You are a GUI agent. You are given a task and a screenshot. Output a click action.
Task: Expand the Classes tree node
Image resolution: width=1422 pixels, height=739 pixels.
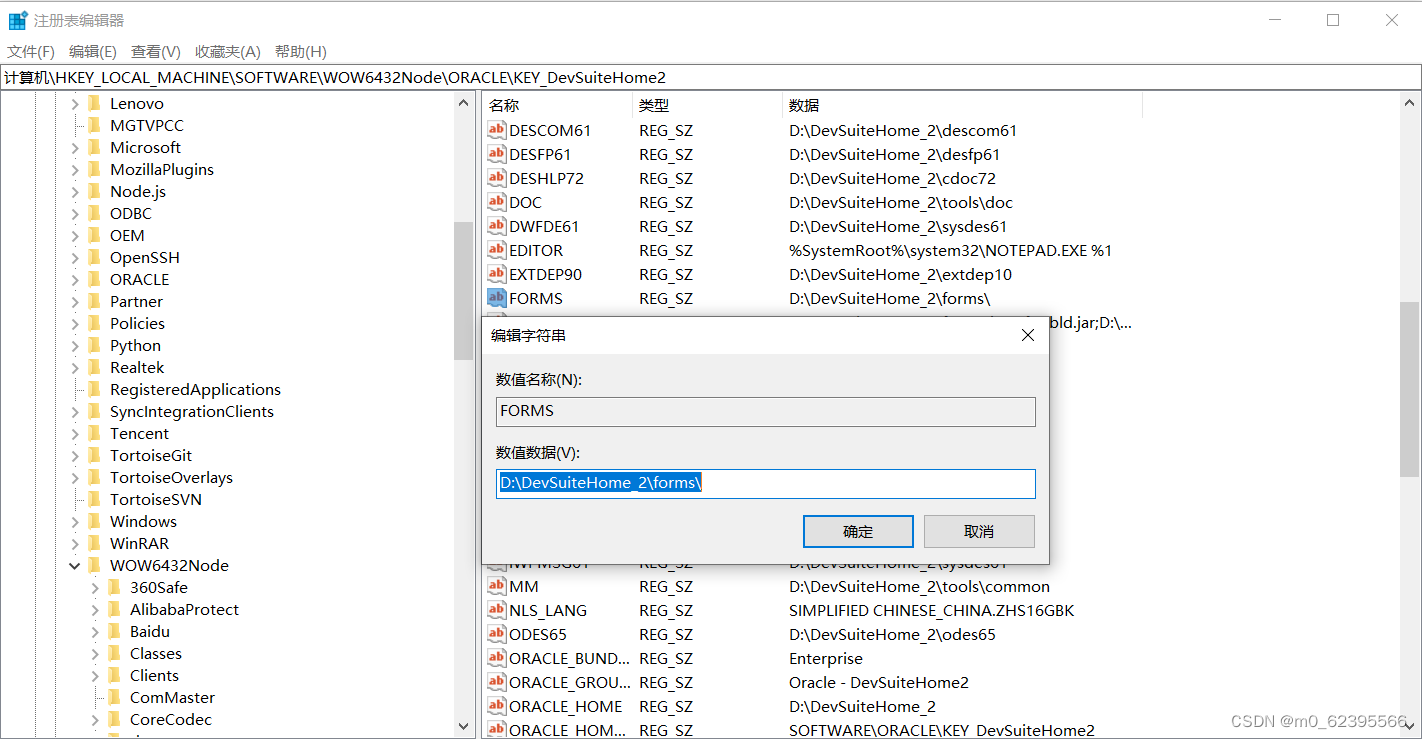[x=95, y=653]
